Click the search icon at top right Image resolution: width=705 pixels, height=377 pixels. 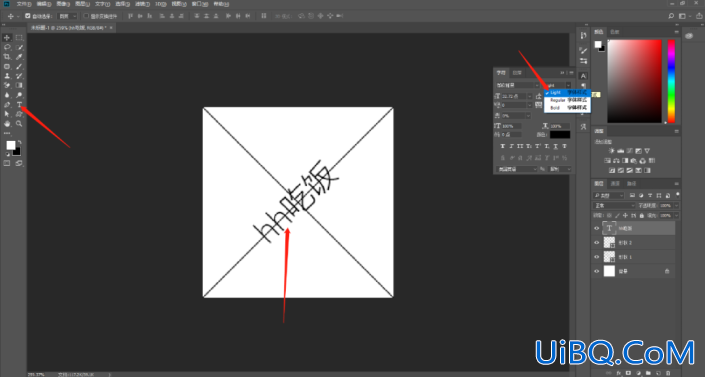point(671,16)
